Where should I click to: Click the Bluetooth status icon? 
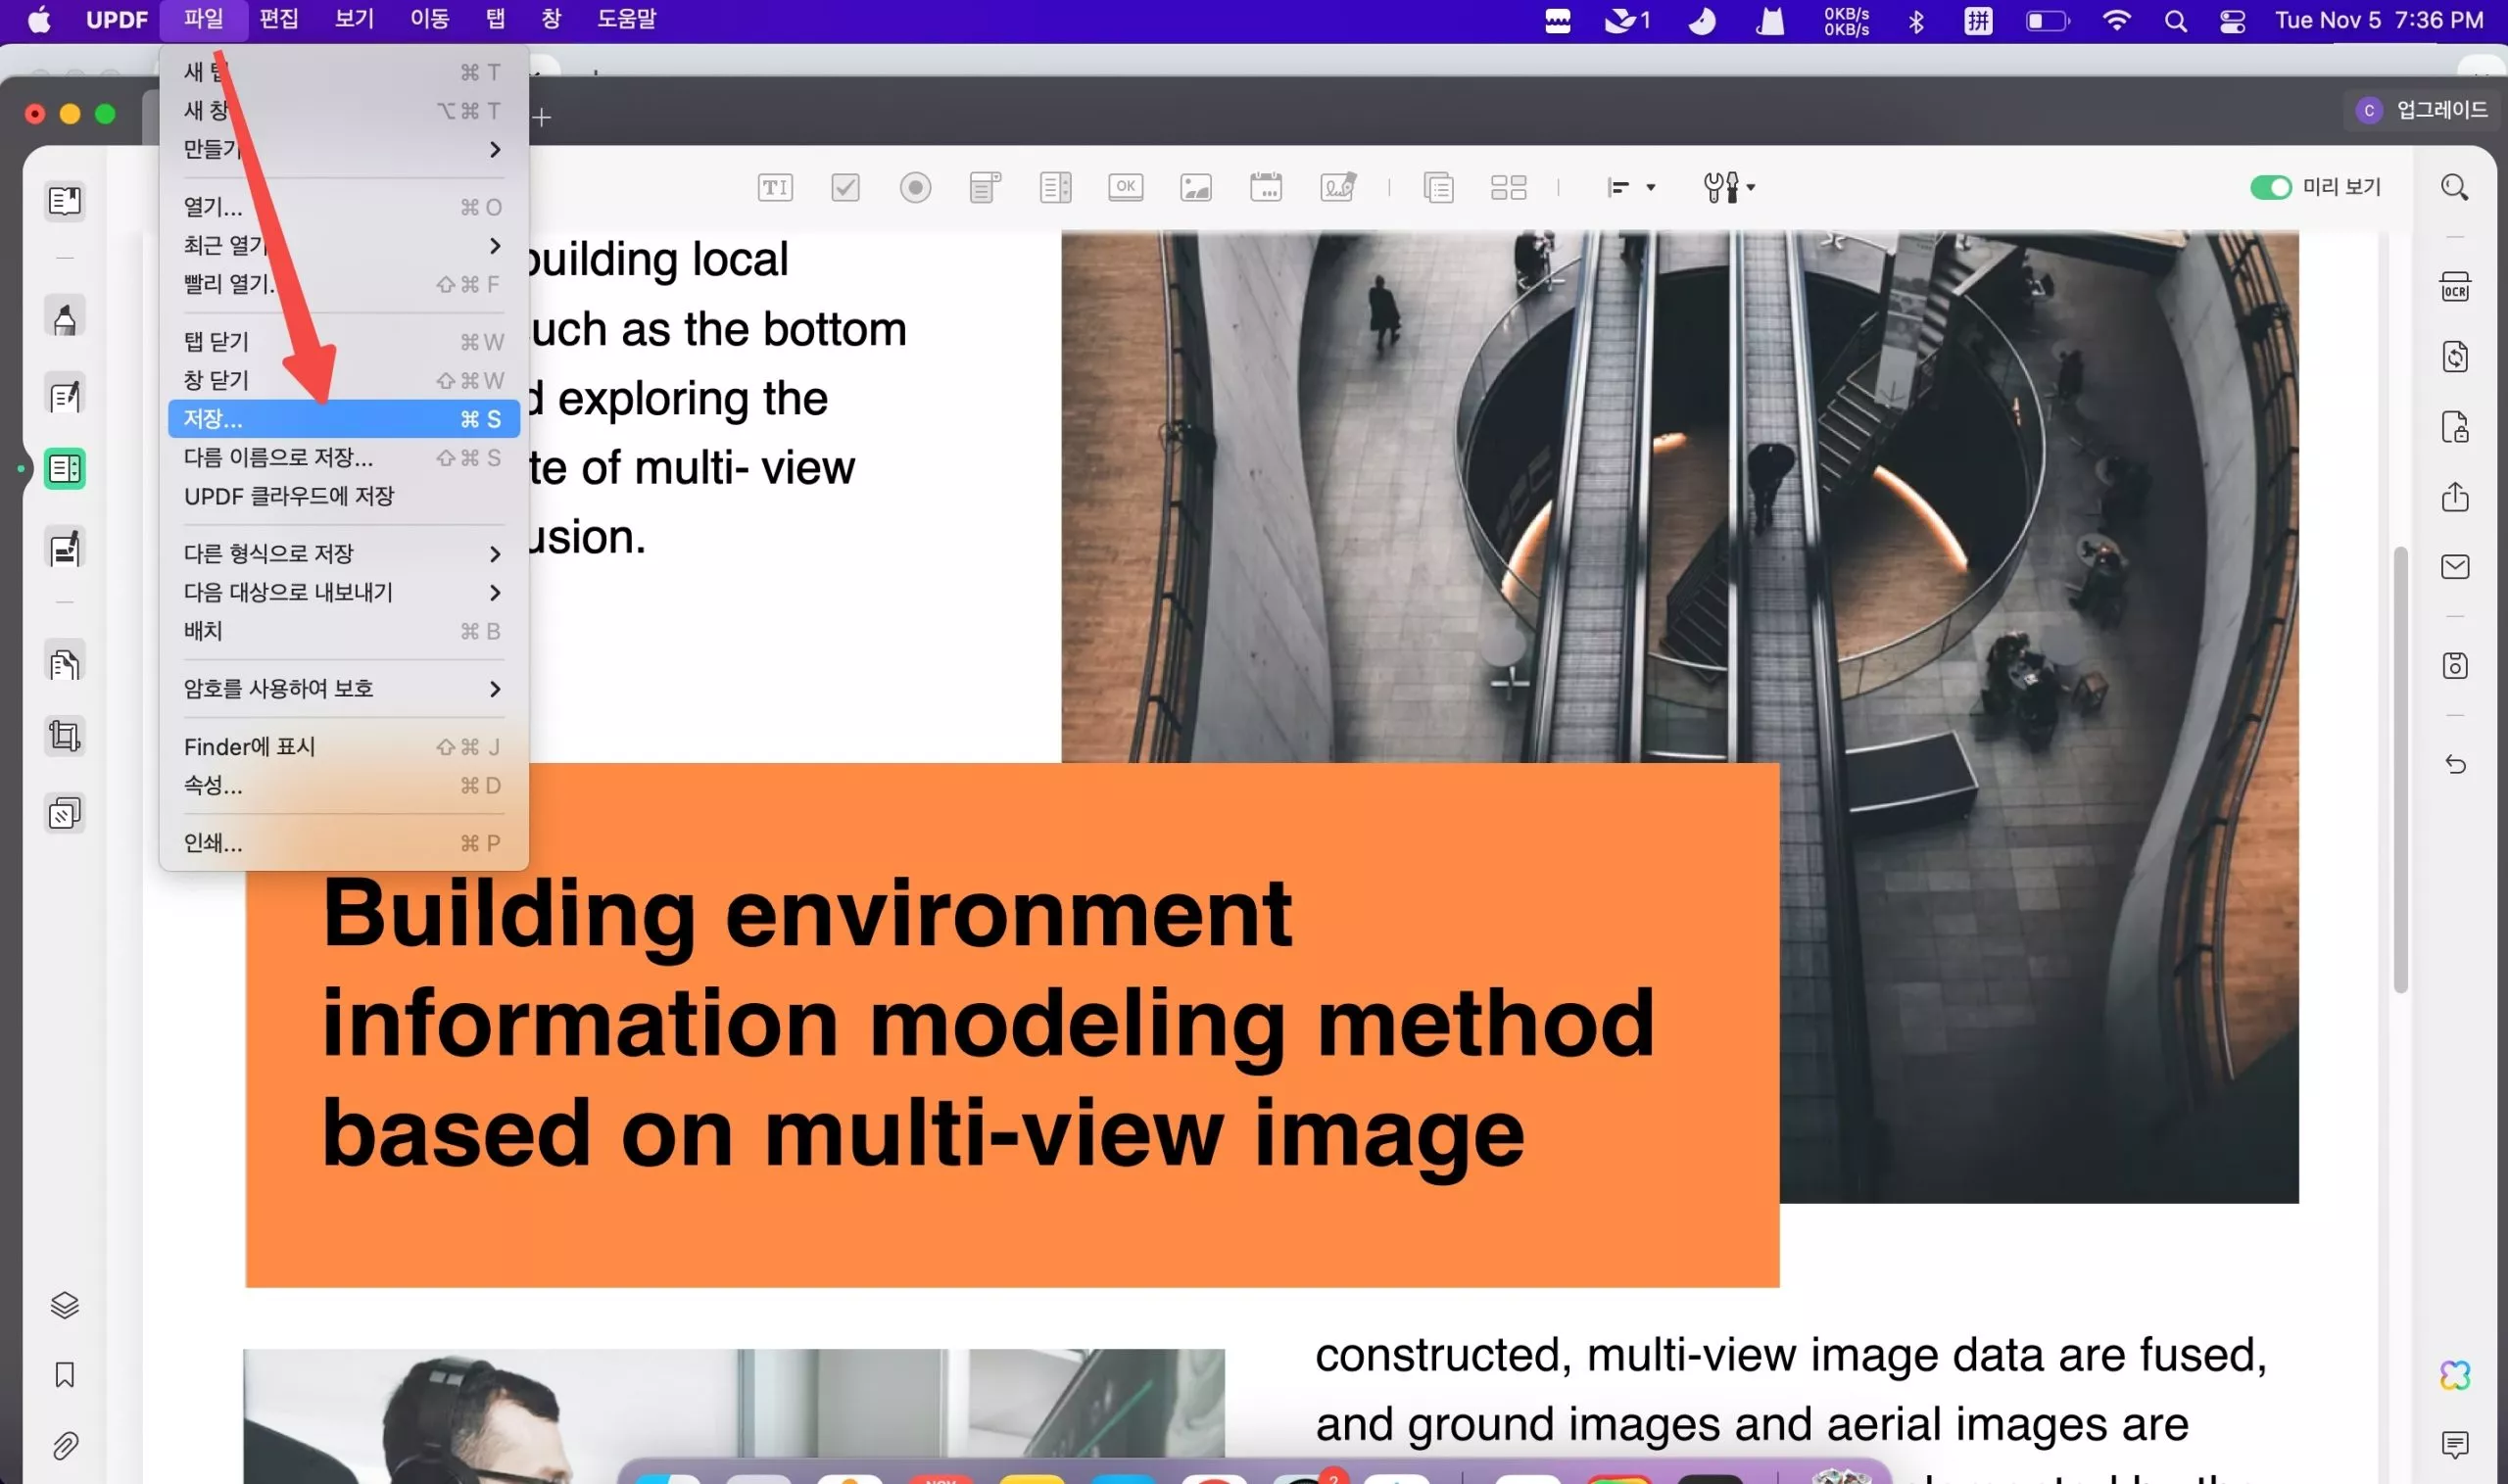coord(1916,20)
